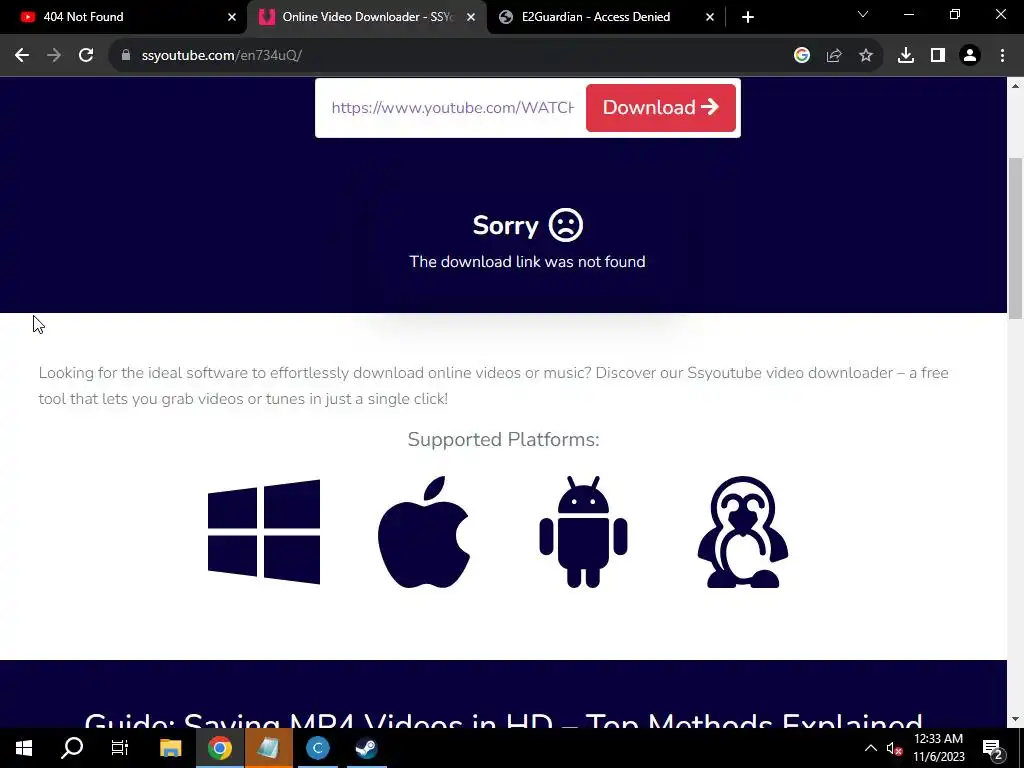Screen dimensions: 1024x768
Task: Close the E2Guardian tab
Action: pyautogui.click(x=710, y=17)
